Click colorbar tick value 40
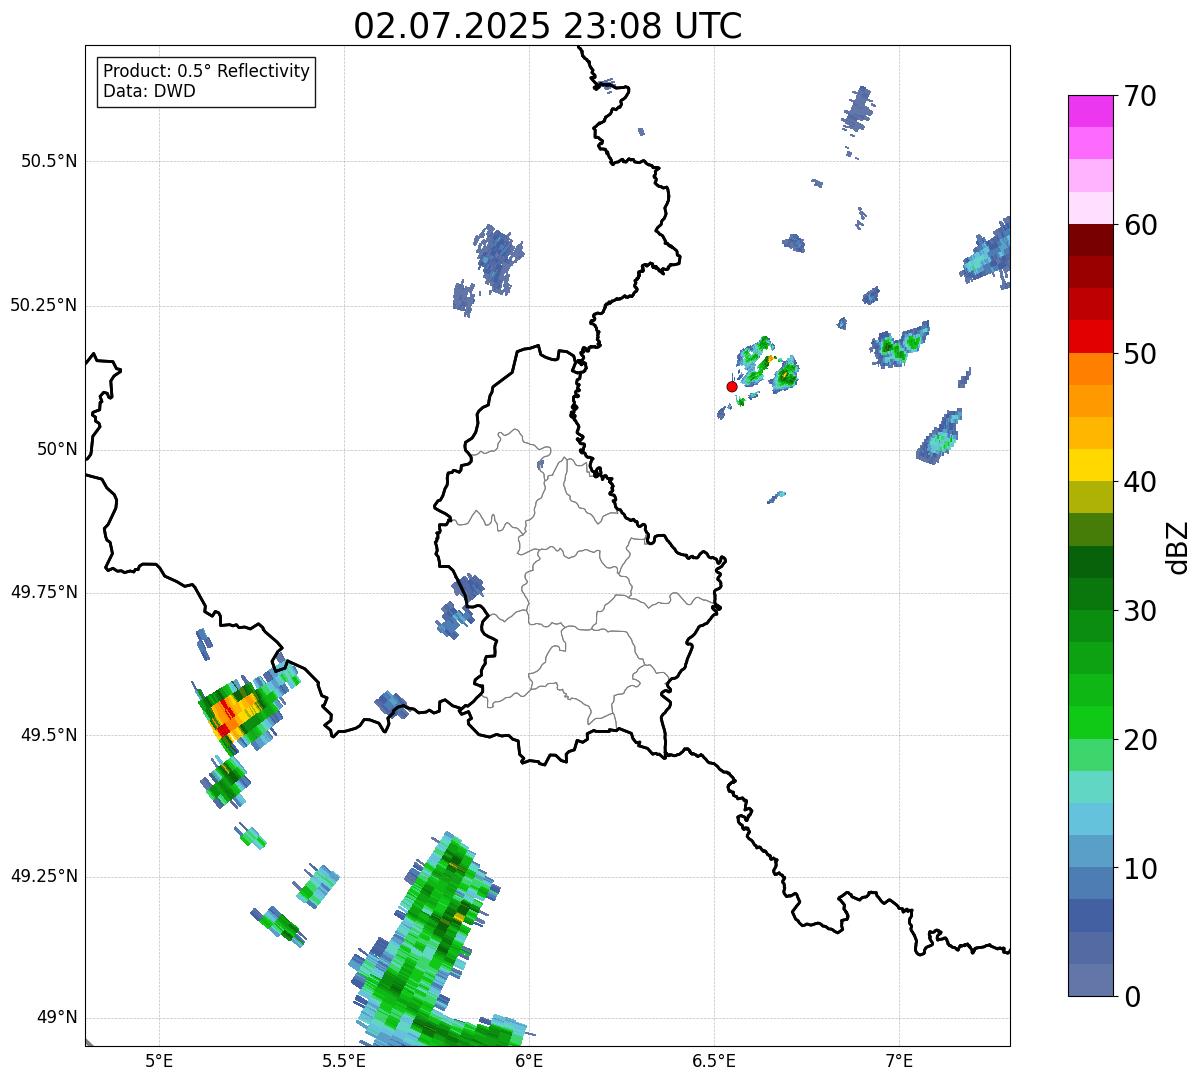Image resolution: width=1202 pixels, height=1081 pixels. [x=1140, y=482]
